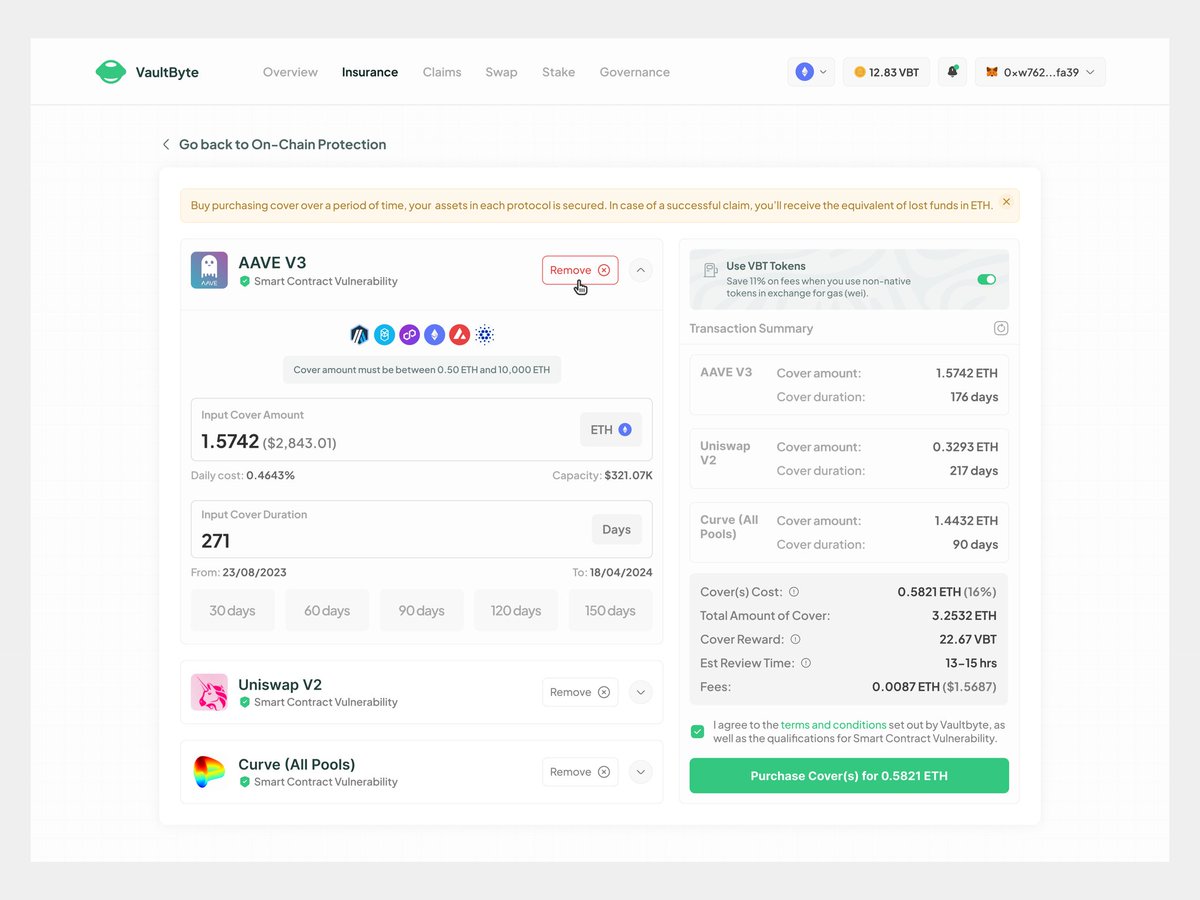
Task: Click the Capacity $321.07K value
Action: point(628,475)
